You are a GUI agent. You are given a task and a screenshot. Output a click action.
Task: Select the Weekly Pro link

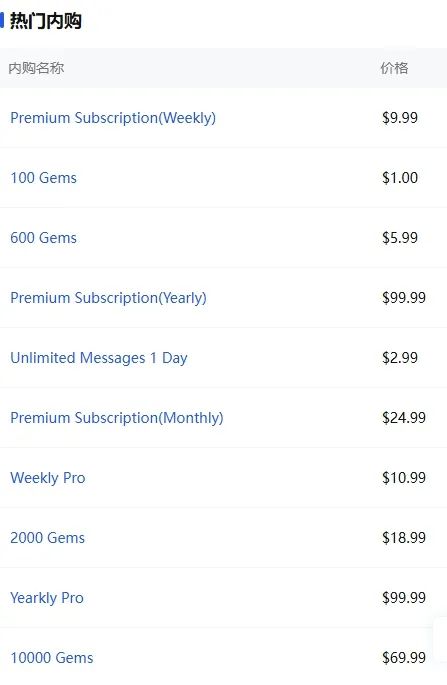tap(48, 478)
